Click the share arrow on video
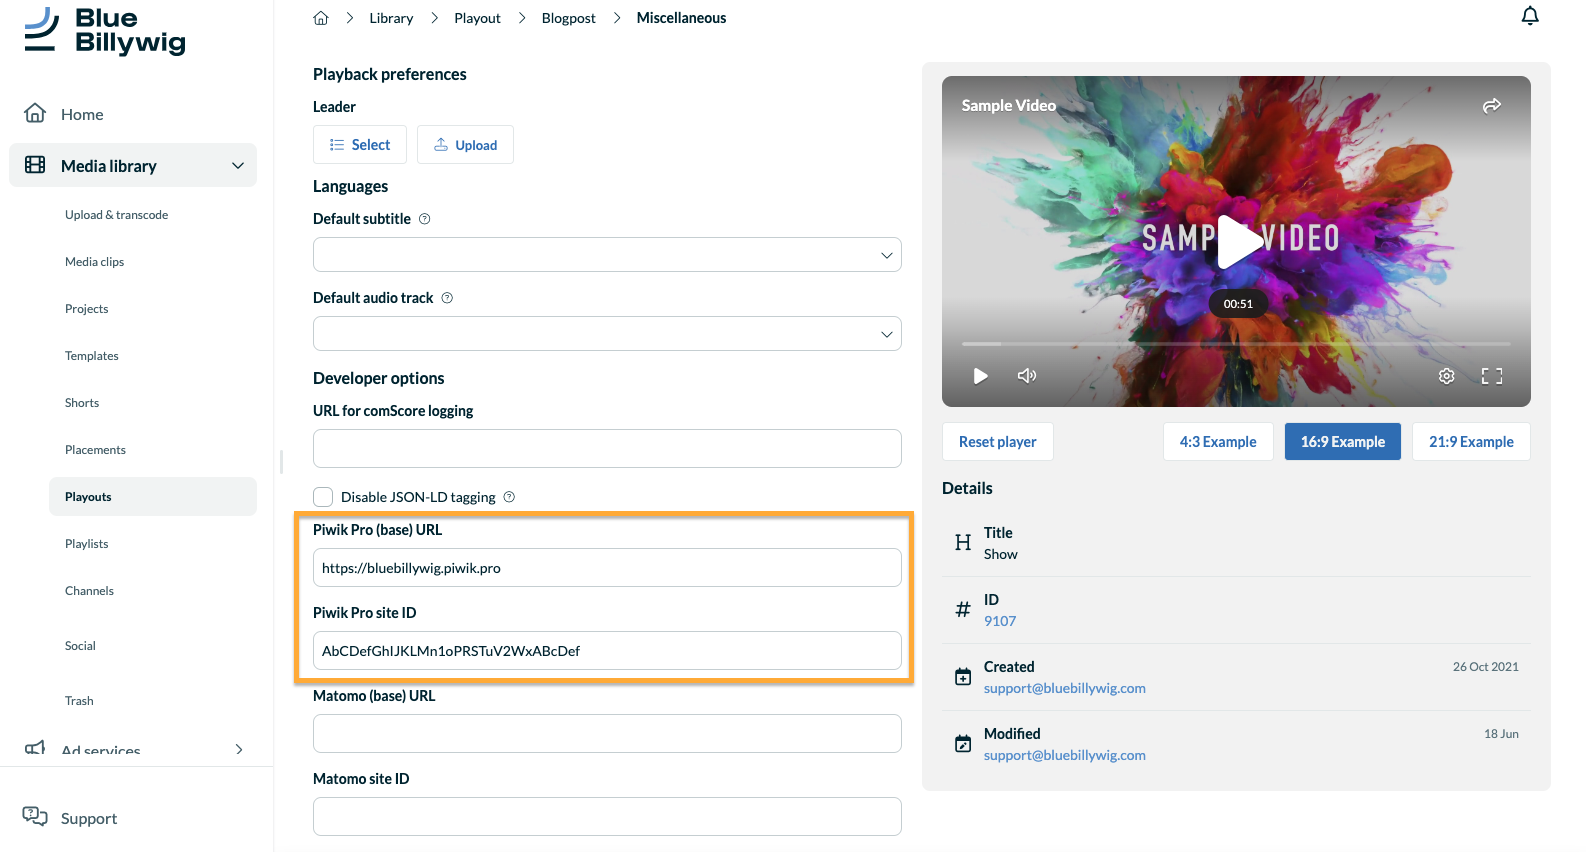The height and width of the screenshot is (852, 1586). point(1492,105)
